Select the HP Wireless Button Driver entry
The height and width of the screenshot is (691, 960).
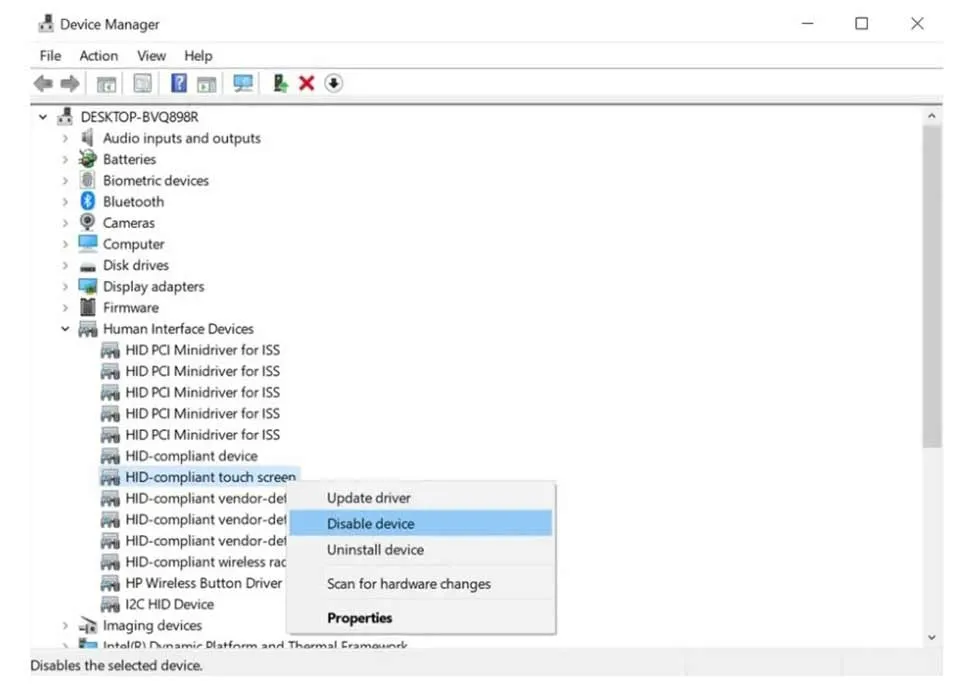click(201, 583)
